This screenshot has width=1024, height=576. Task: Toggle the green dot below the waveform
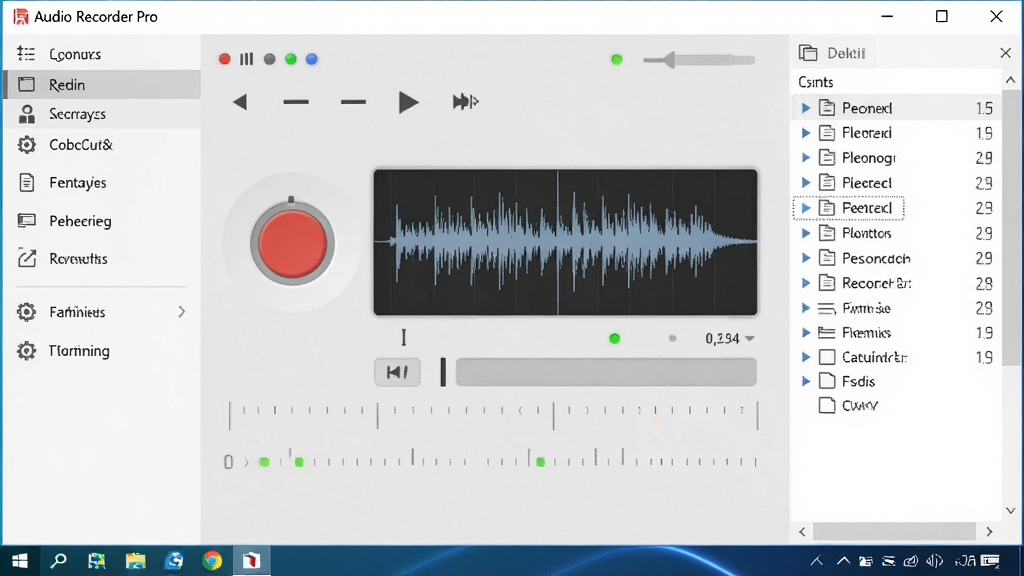[x=615, y=338]
